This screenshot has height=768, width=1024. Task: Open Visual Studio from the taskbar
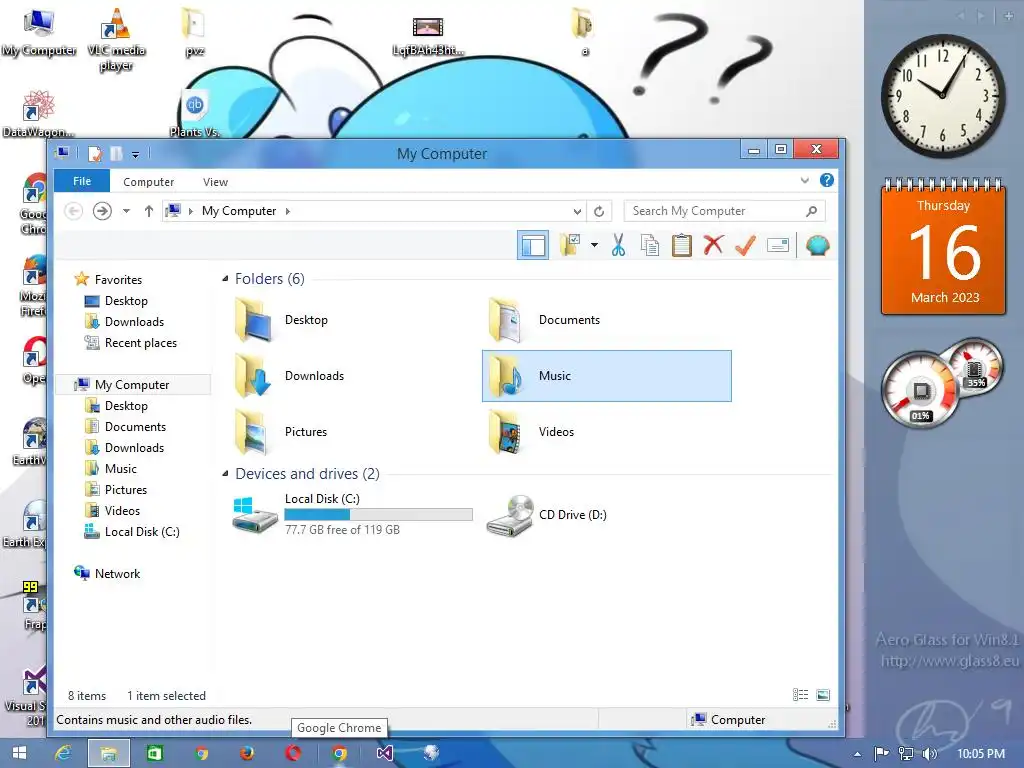[385, 753]
